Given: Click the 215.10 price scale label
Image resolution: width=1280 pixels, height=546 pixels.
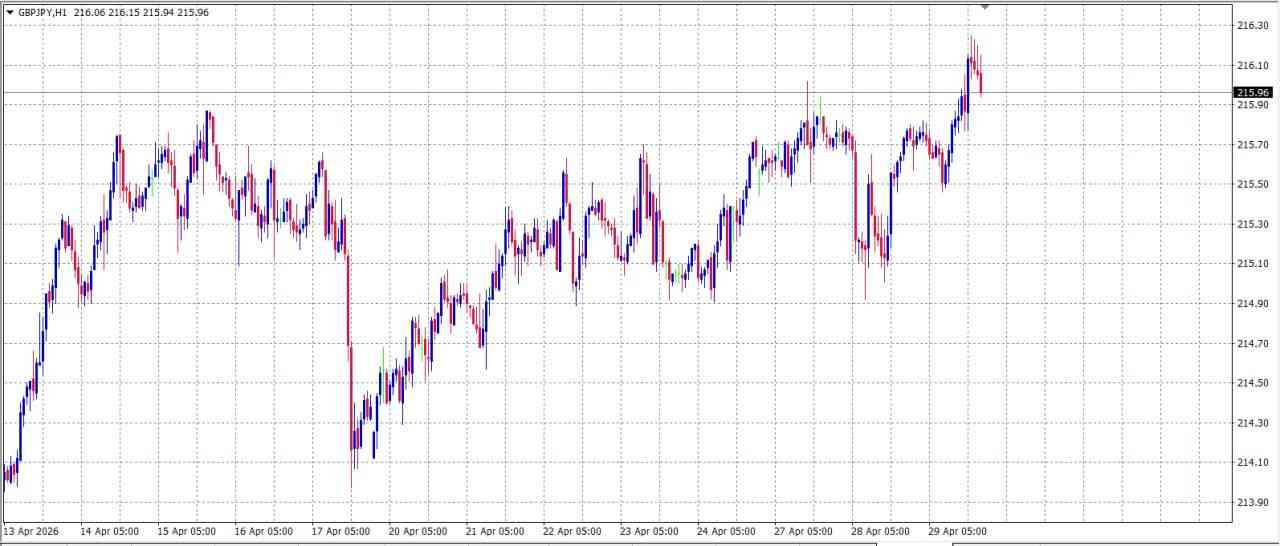Looking at the screenshot, I should 1253,264.
